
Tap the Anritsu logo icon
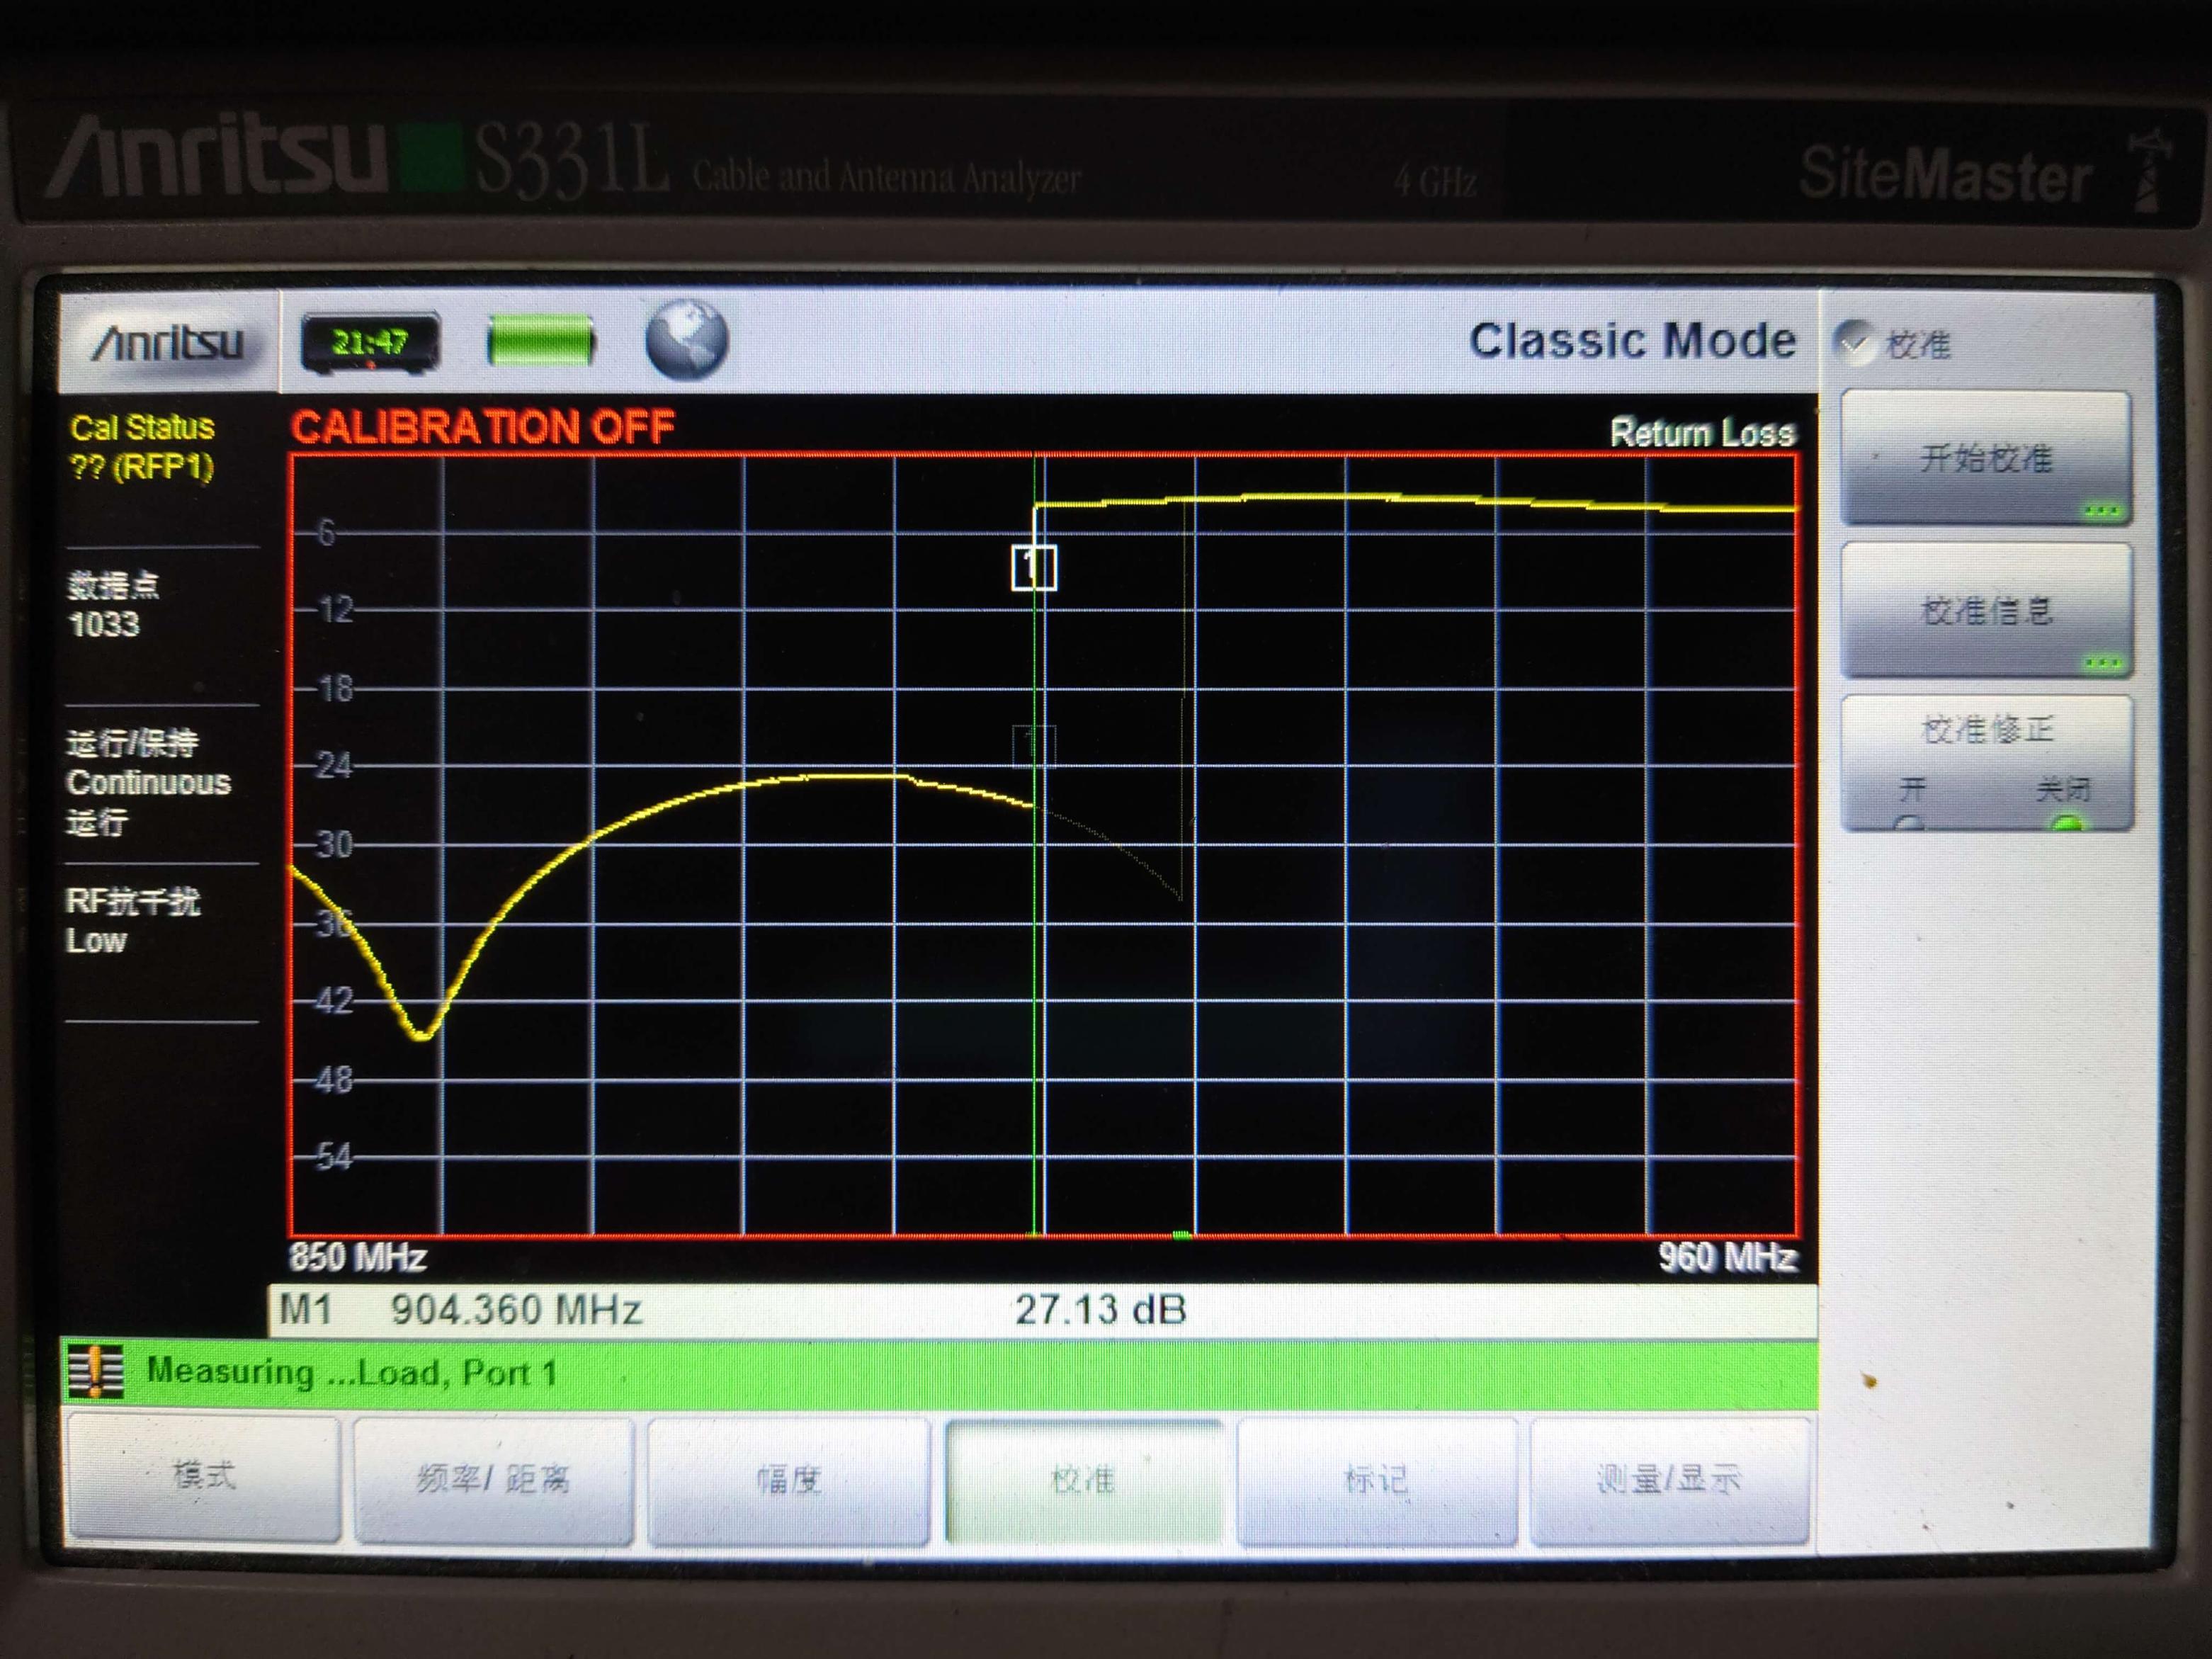[x=168, y=343]
